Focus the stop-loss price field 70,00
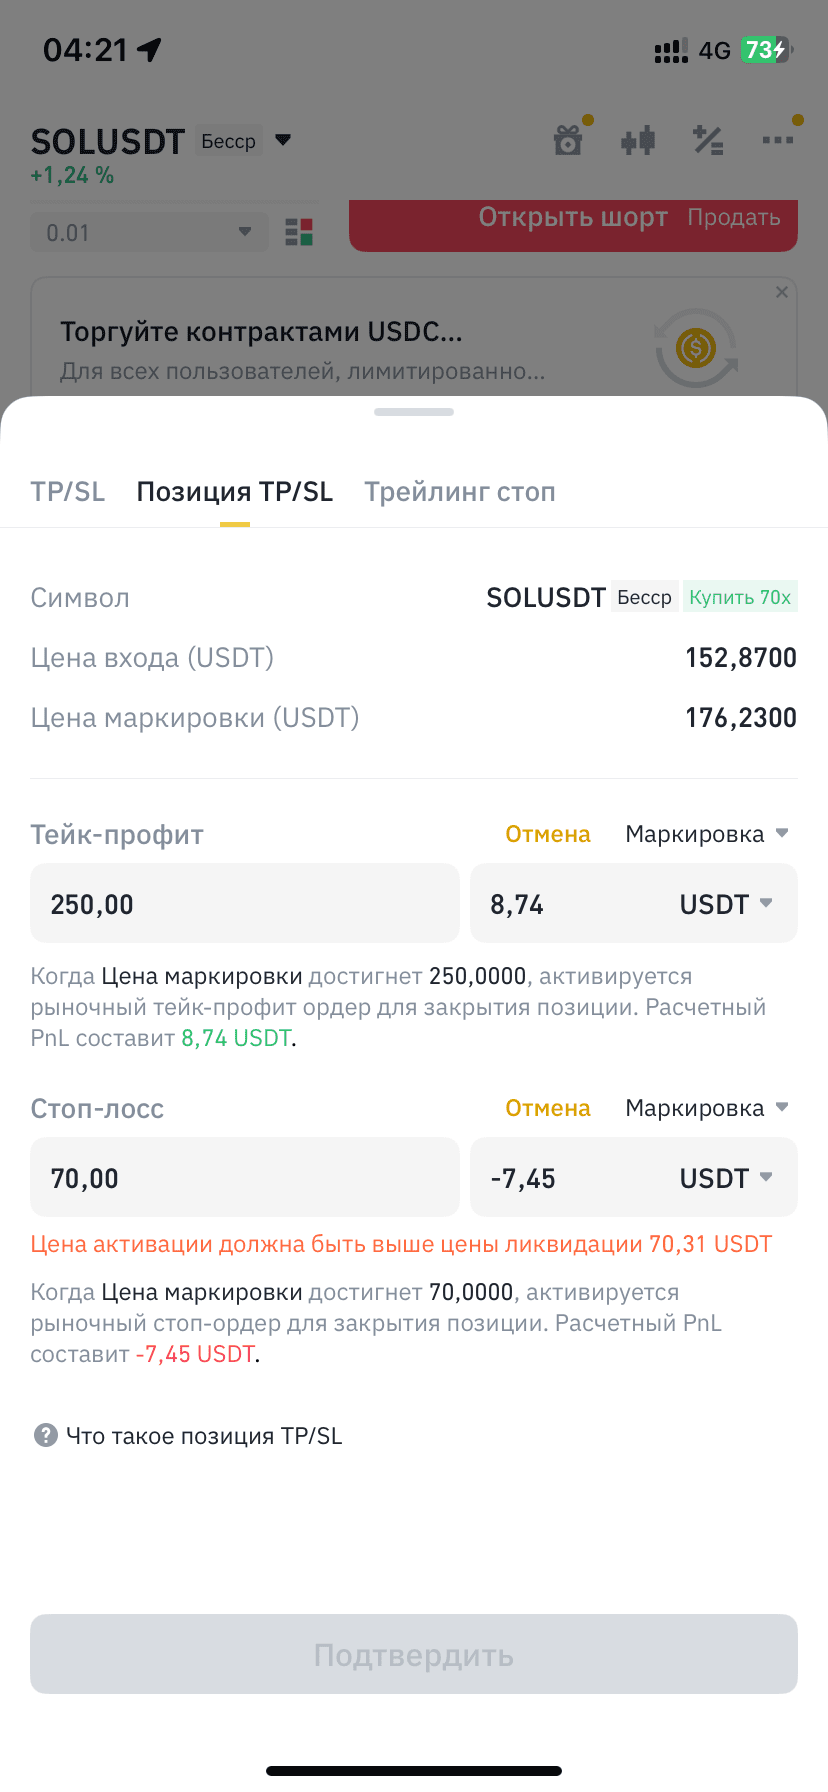The height and width of the screenshot is (1792, 828). [x=245, y=1177]
